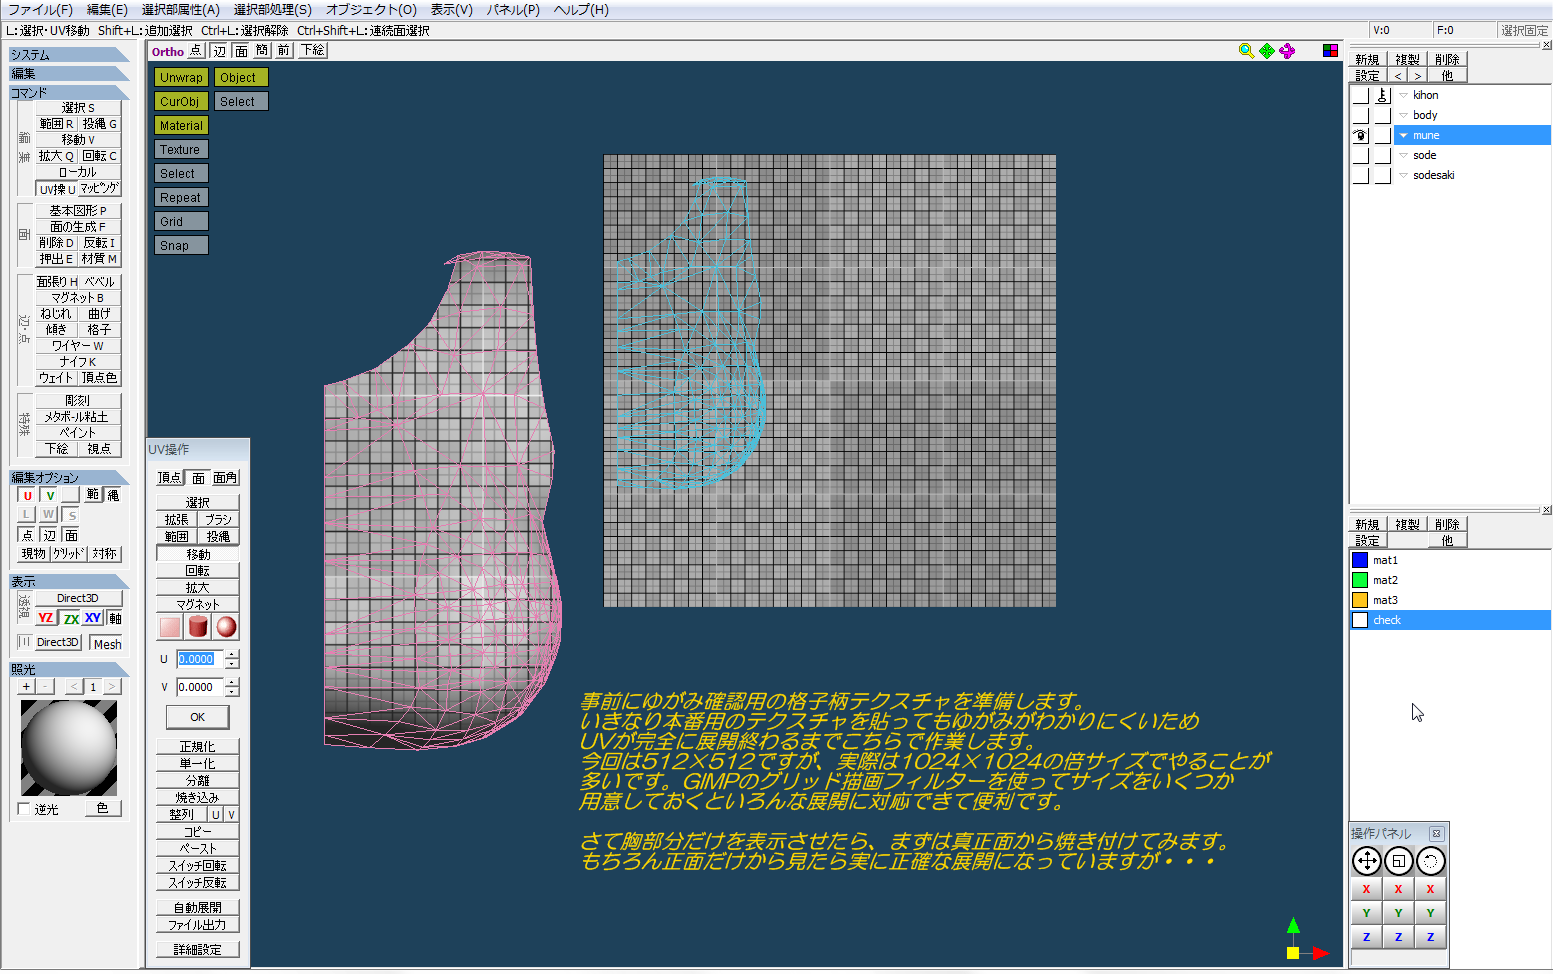Open the ファイル(F) menu
Viewport: 1553px width, 974px height.
(40, 9)
